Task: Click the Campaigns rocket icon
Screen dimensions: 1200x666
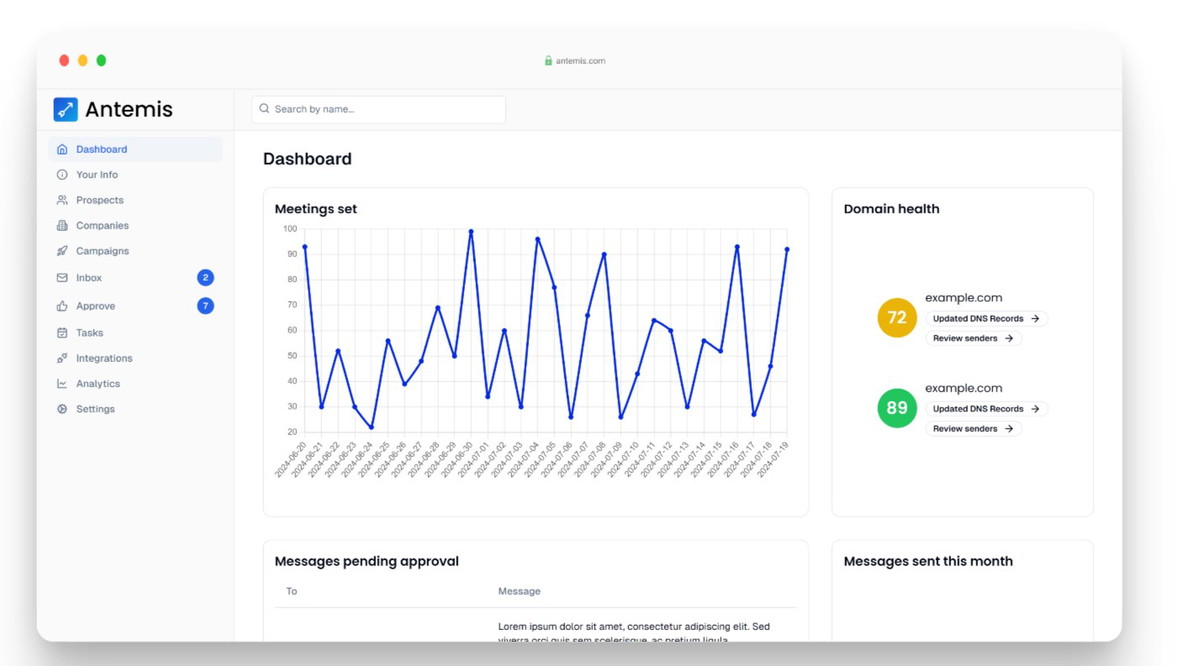Action: coord(62,251)
